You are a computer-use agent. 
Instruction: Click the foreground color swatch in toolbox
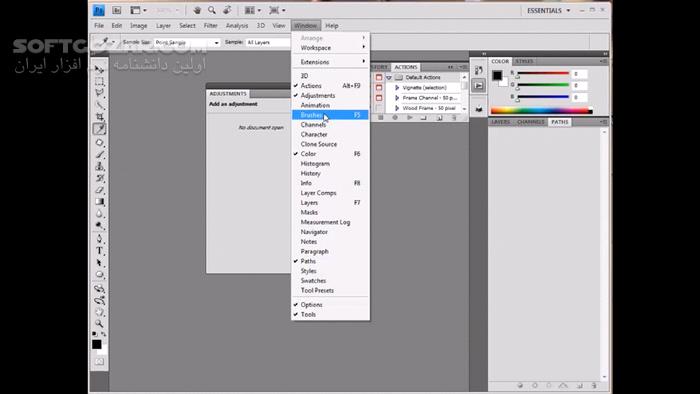pyautogui.click(x=96, y=344)
